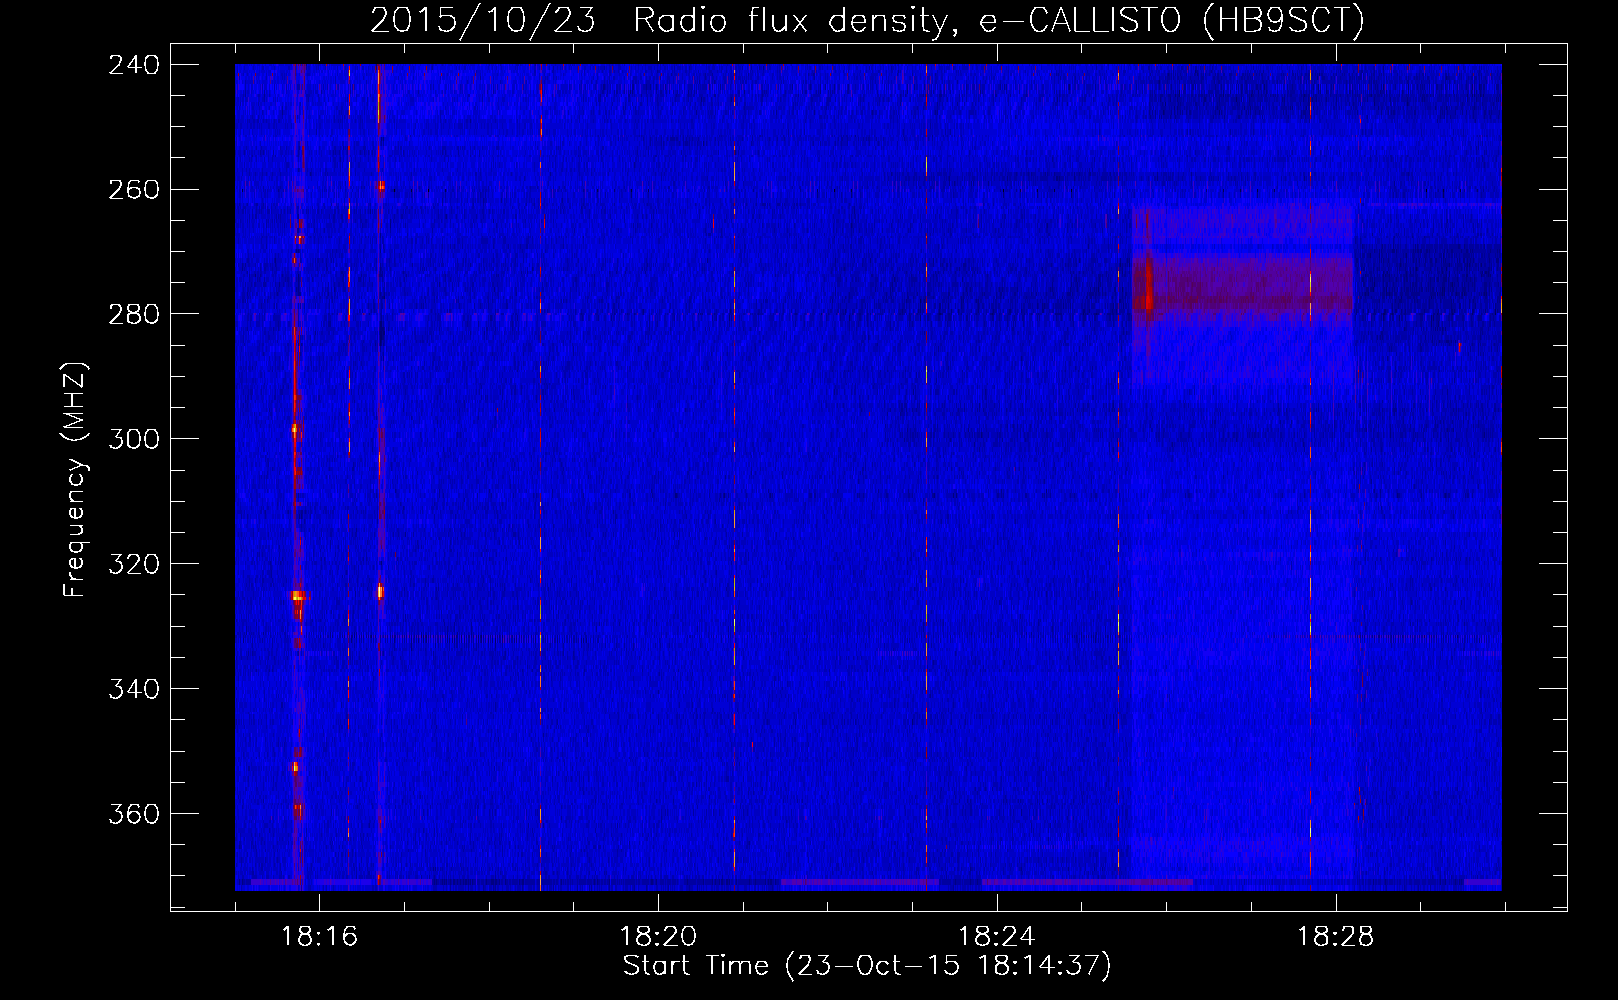Click the bright spot near 325 MHz at 18:16
Viewport: 1618px width, 1000px height.
pyautogui.click(x=298, y=596)
